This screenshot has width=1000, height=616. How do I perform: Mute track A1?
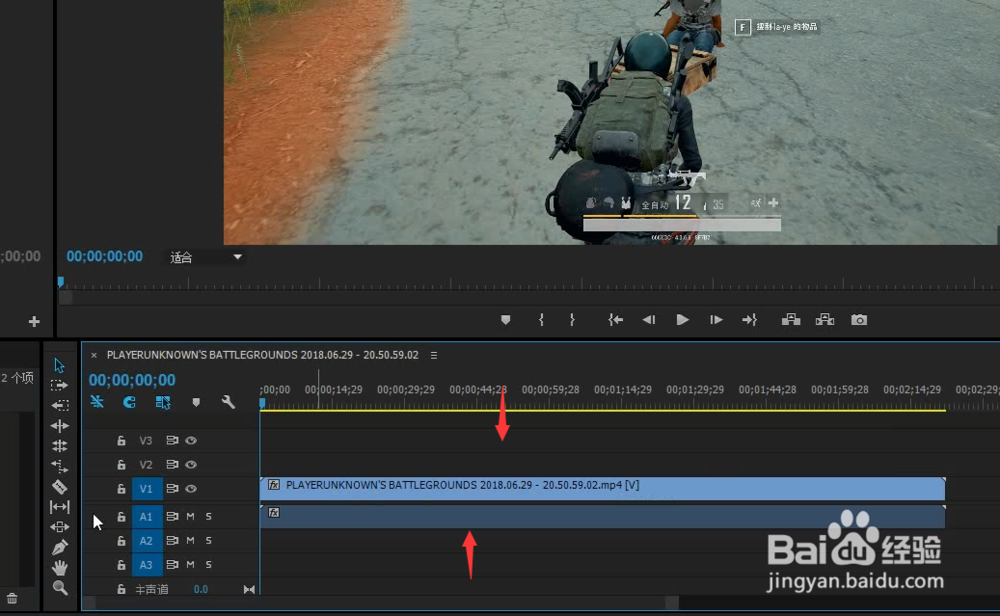pyautogui.click(x=190, y=517)
